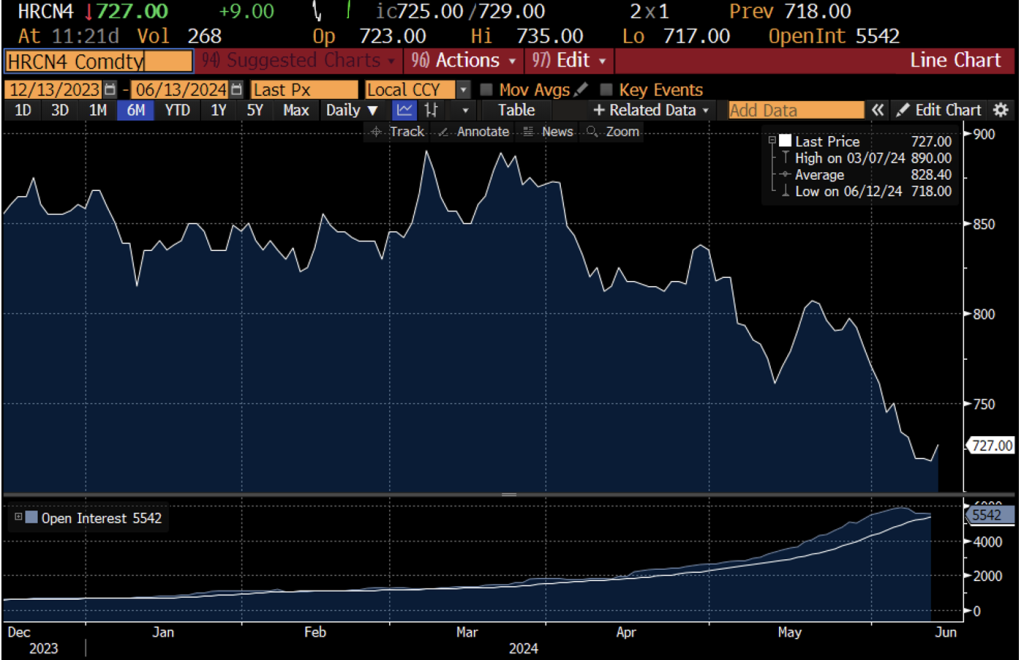Open the start date calendar picker
This screenshot has height=660, width=1024.
110,90
